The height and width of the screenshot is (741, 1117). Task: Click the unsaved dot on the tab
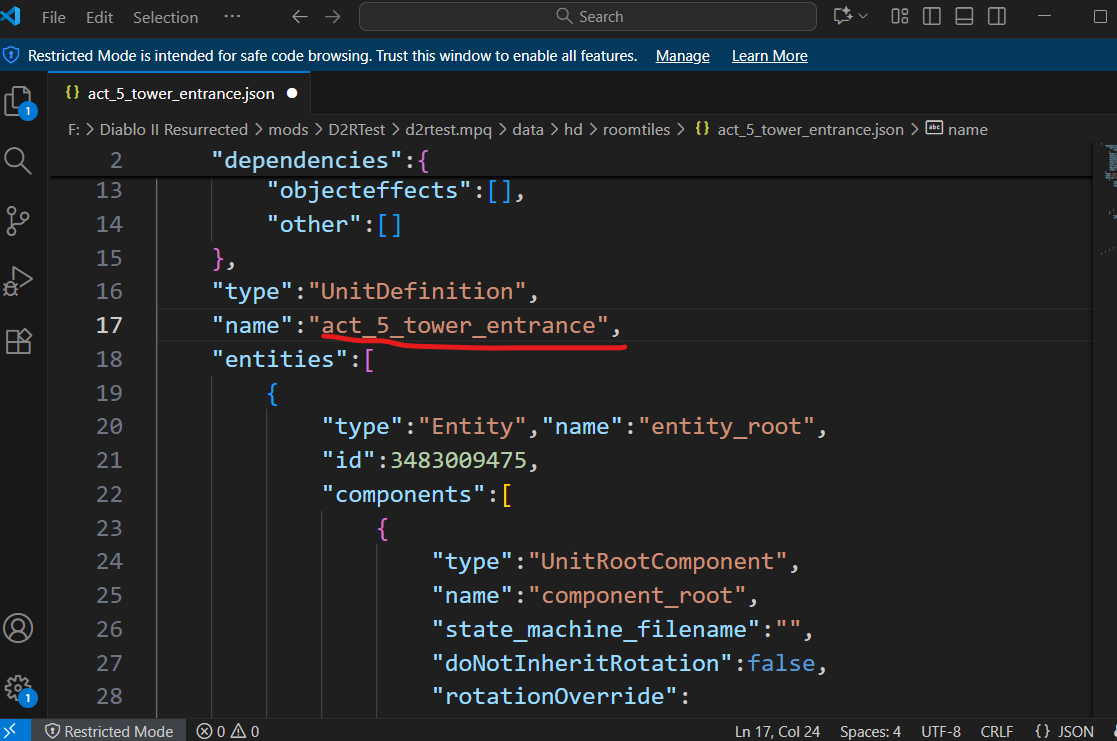click(292, 93)
